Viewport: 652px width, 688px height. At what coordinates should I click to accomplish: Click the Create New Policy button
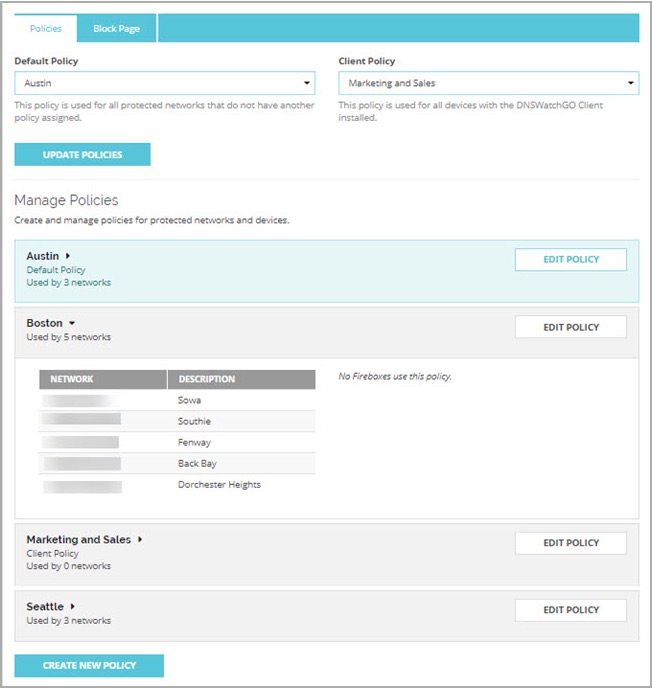pyautogui.click(x=89, y=666)
